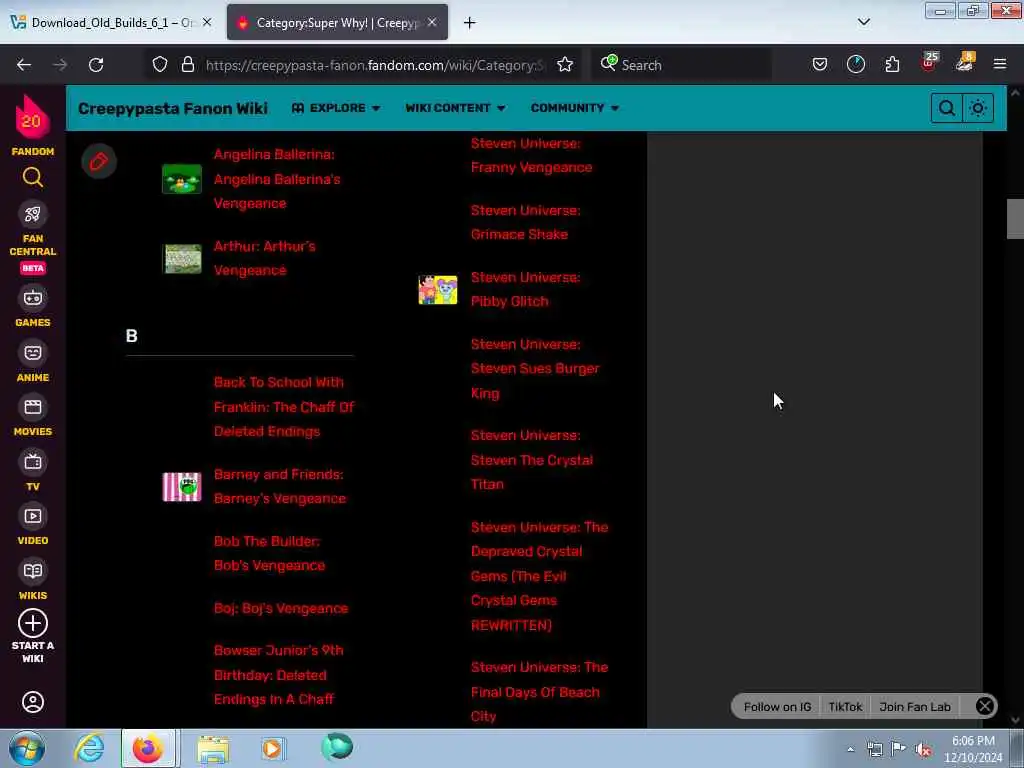Close the Category:Super Why! tab

[432, 22]
